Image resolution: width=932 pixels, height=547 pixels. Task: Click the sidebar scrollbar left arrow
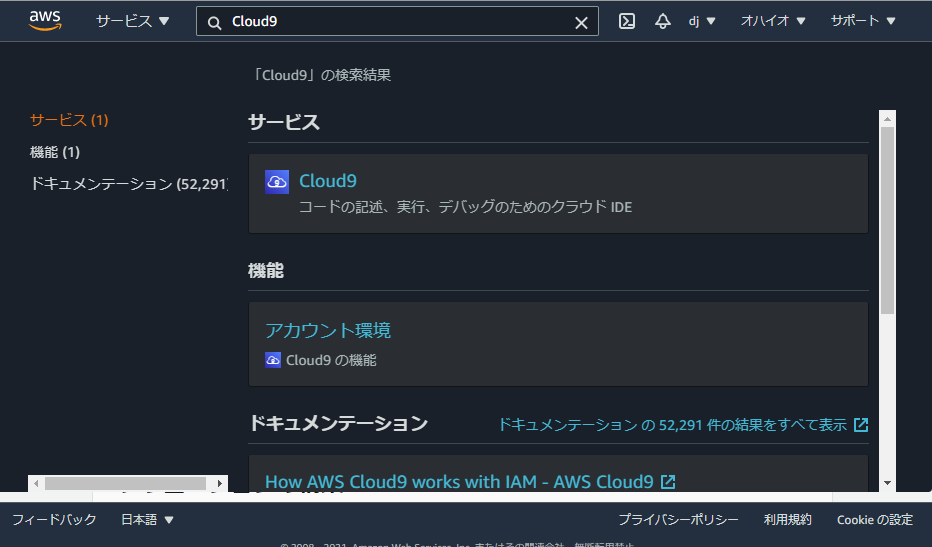[36, 483]
